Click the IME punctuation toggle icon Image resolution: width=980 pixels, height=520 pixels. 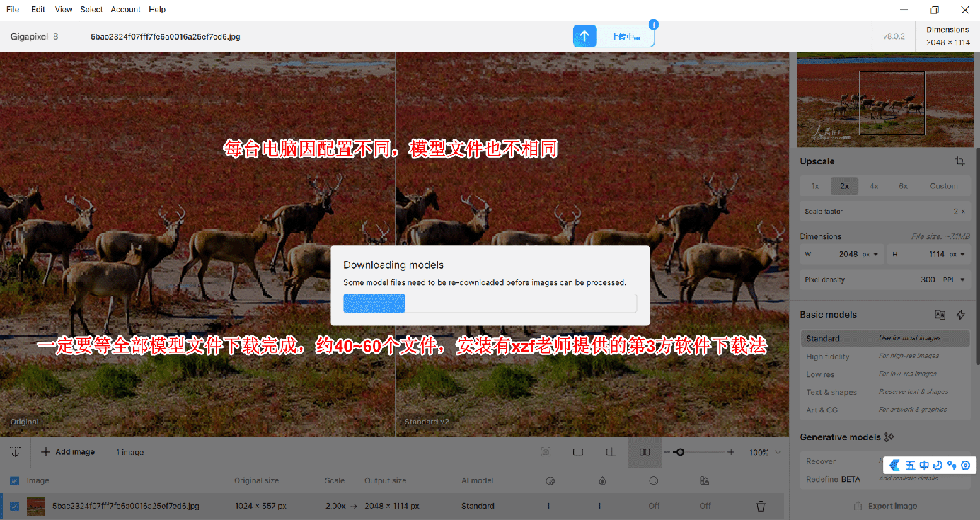click(951, 465)
